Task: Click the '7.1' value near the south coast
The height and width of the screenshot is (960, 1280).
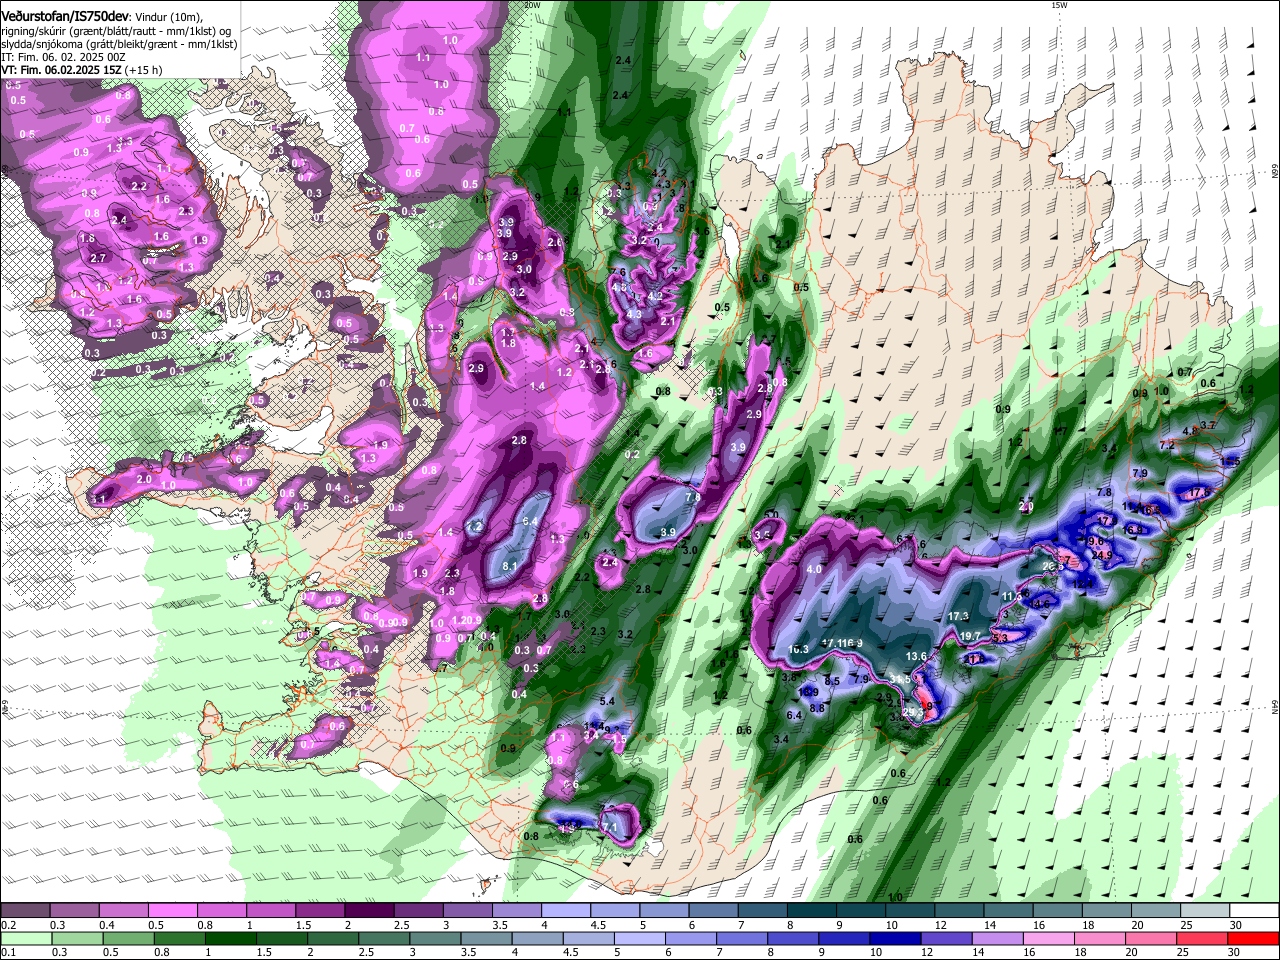Action: (609, 827)
